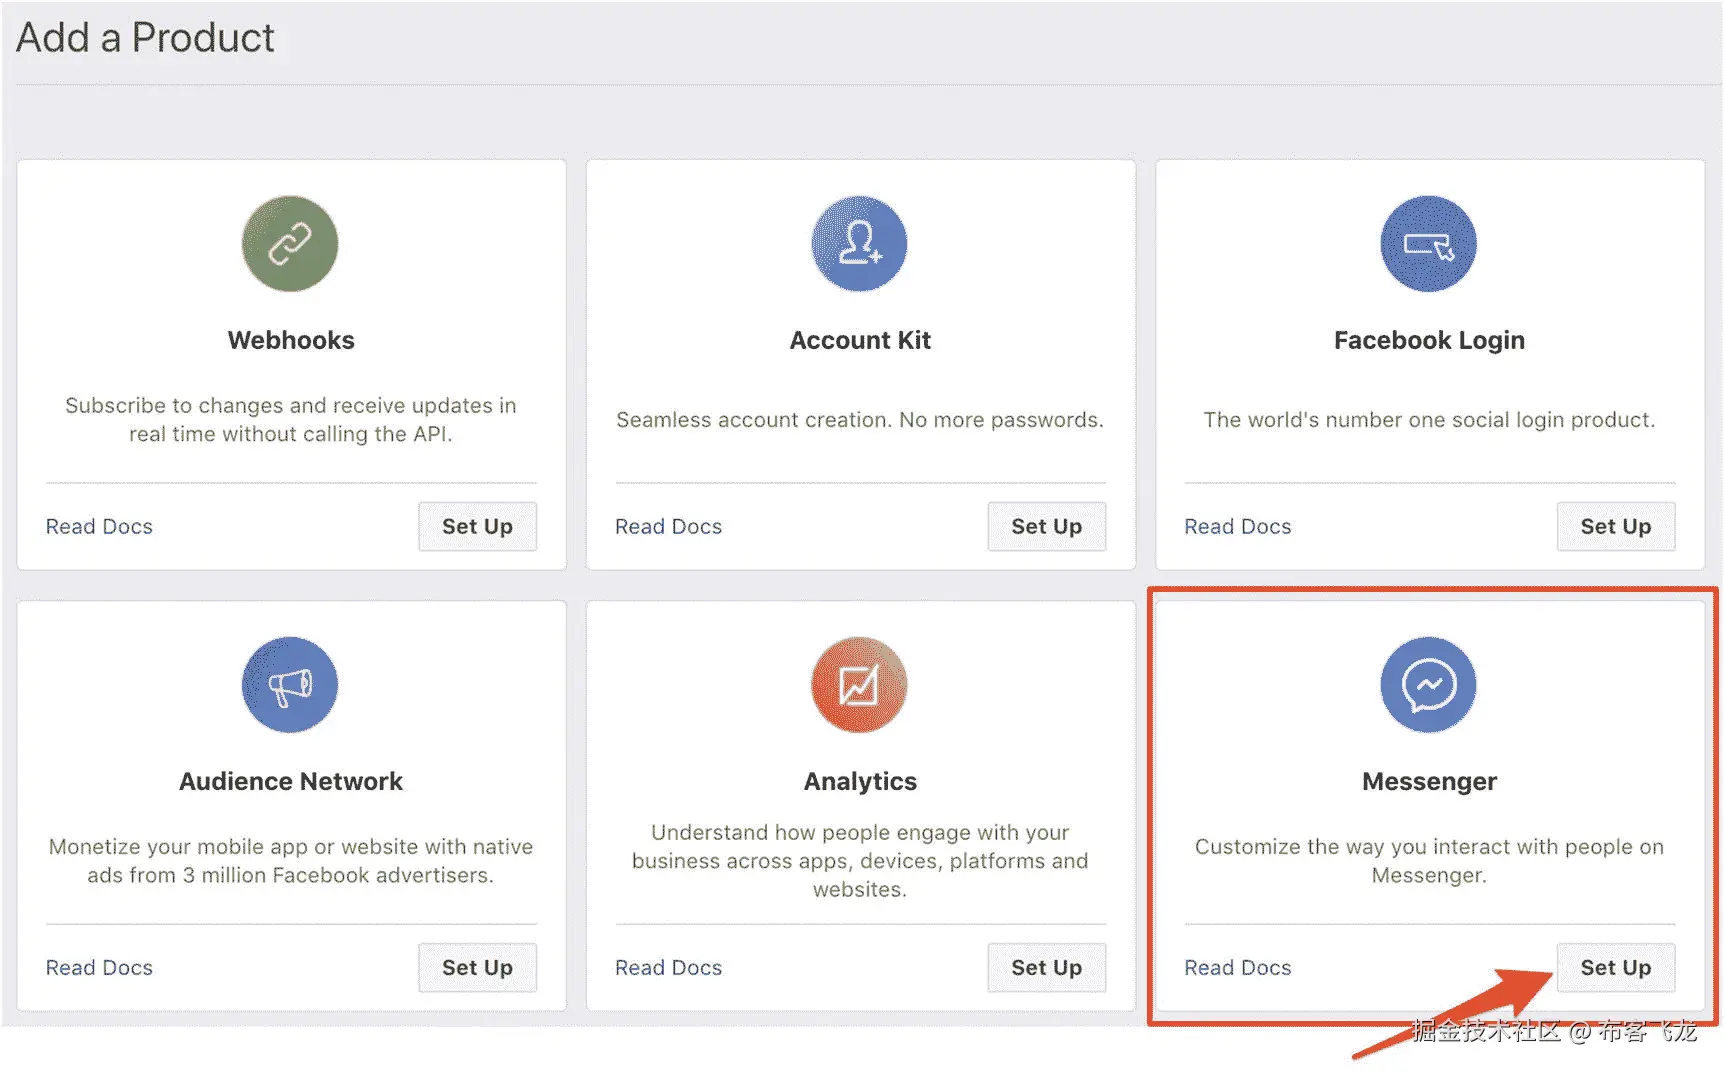Image resolution: width=1725 pixels, height=1072 pixels.
Task: Set up the Messenger product
Action: [x=1615, y=968]
